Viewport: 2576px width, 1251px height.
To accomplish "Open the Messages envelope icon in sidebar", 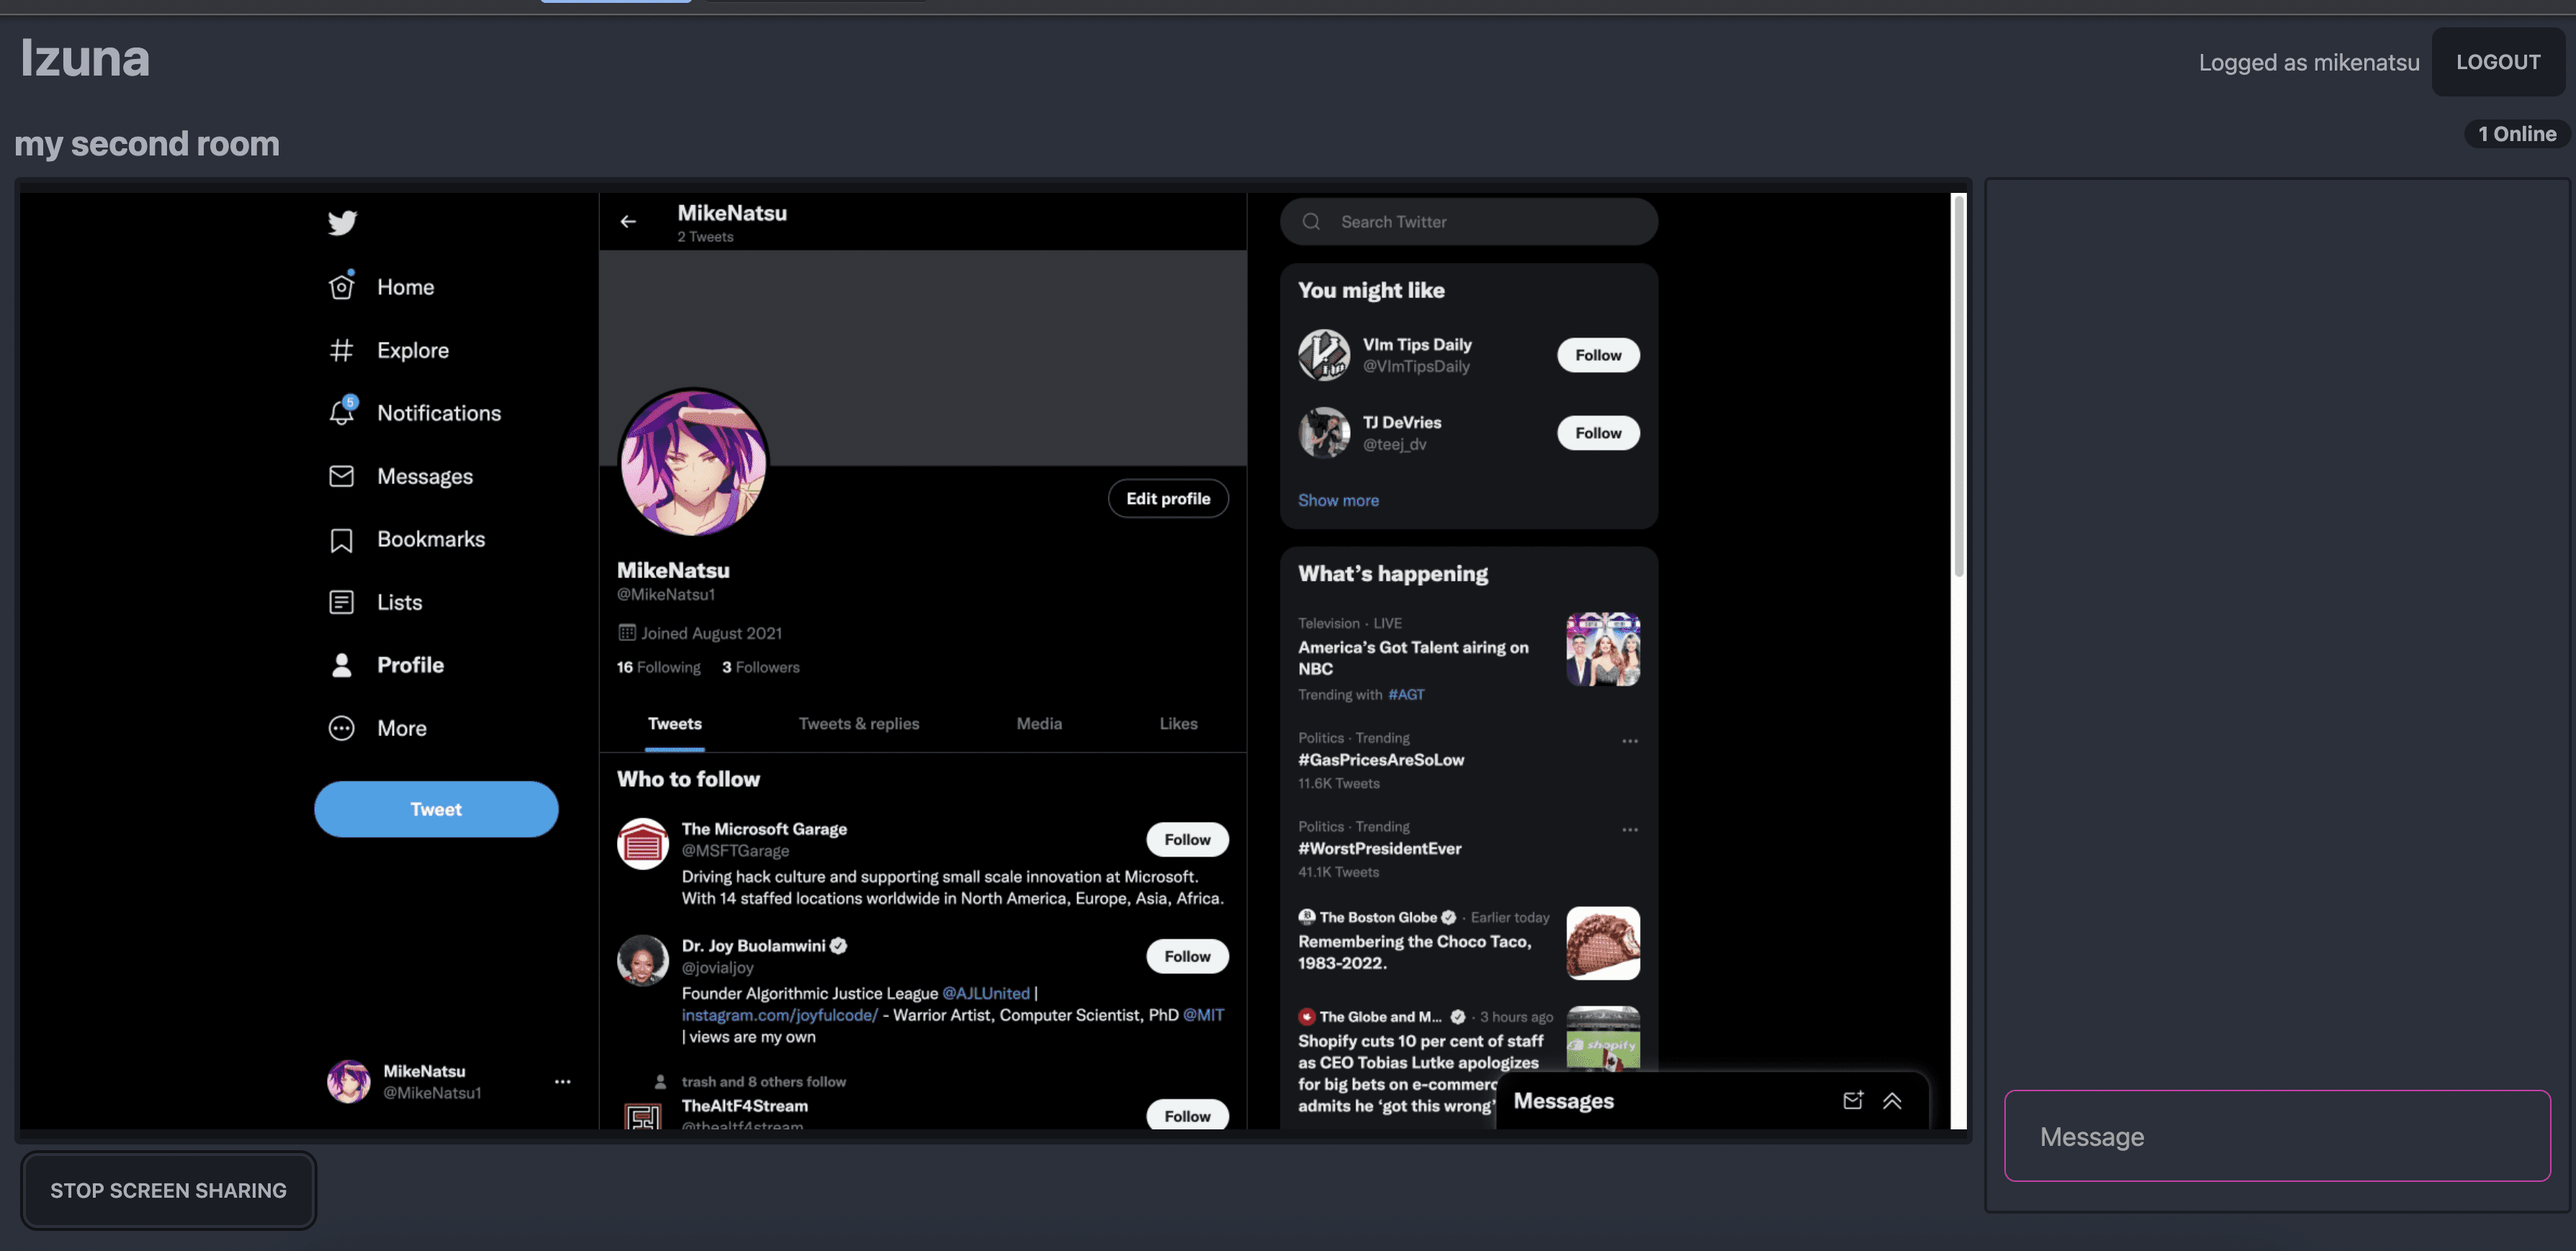I will point(341,476).
